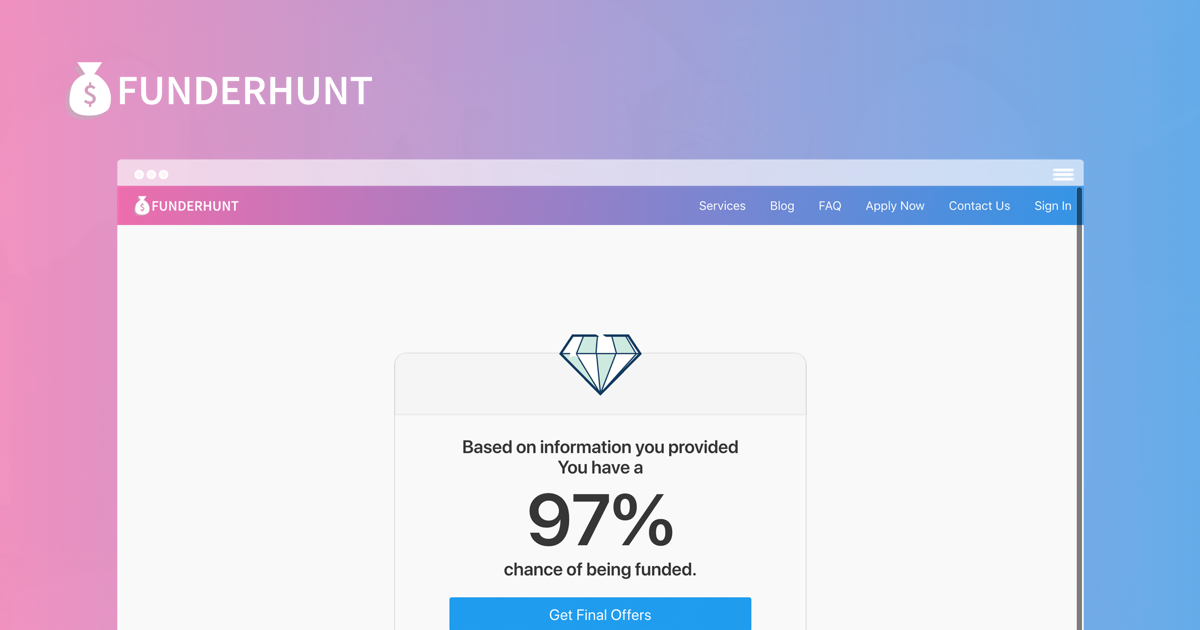Click the middle traffic-light dot in browser chrome

[x=151, y=172]
